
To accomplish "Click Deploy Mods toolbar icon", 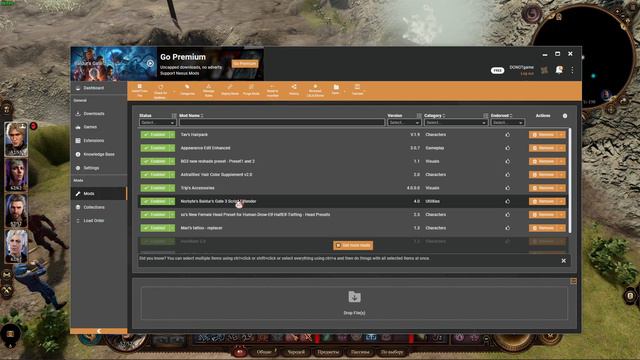I will point(230,90).
